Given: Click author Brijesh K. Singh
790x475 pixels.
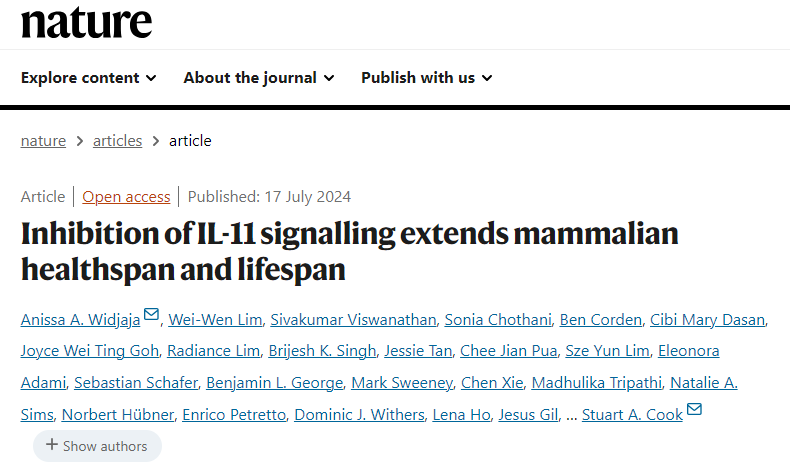Looking at the screenshot, I should coord(322,351).
